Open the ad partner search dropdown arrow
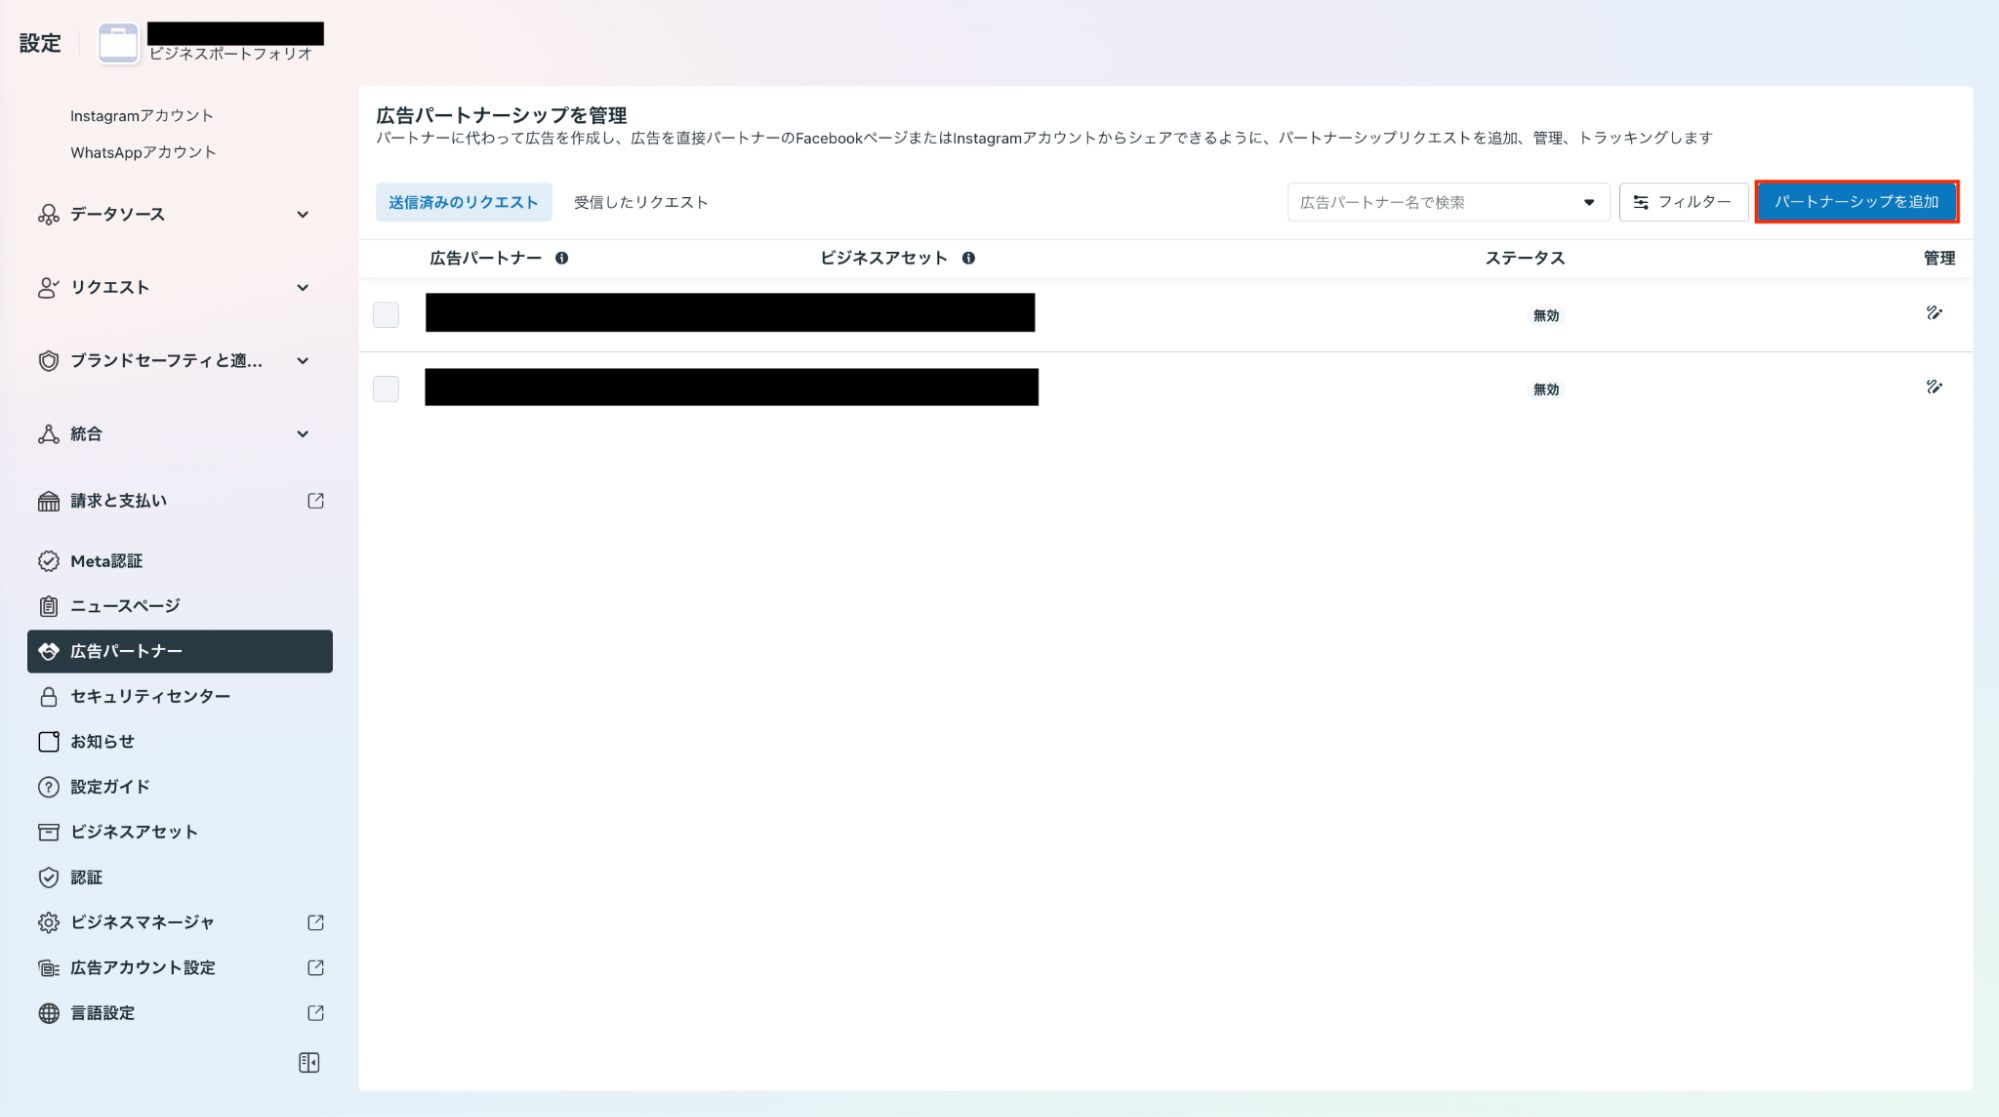The height and width of the screenshot is (1117, 1999). 1589,203
